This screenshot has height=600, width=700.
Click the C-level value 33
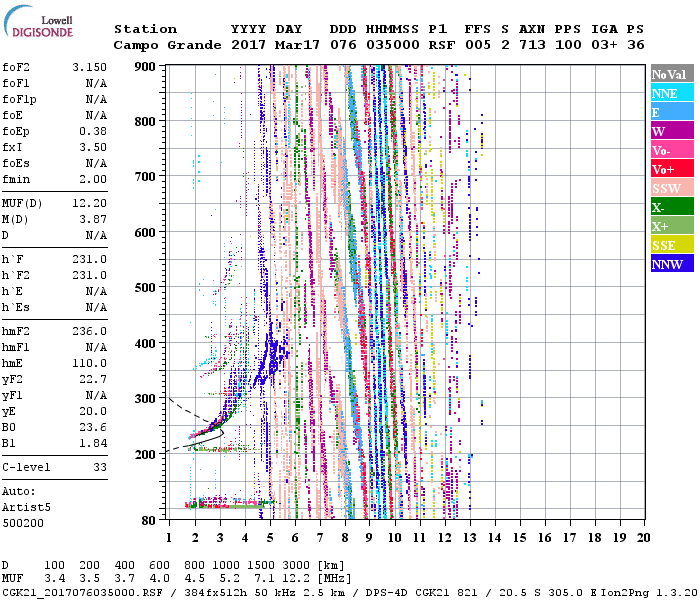pos(100,467)
